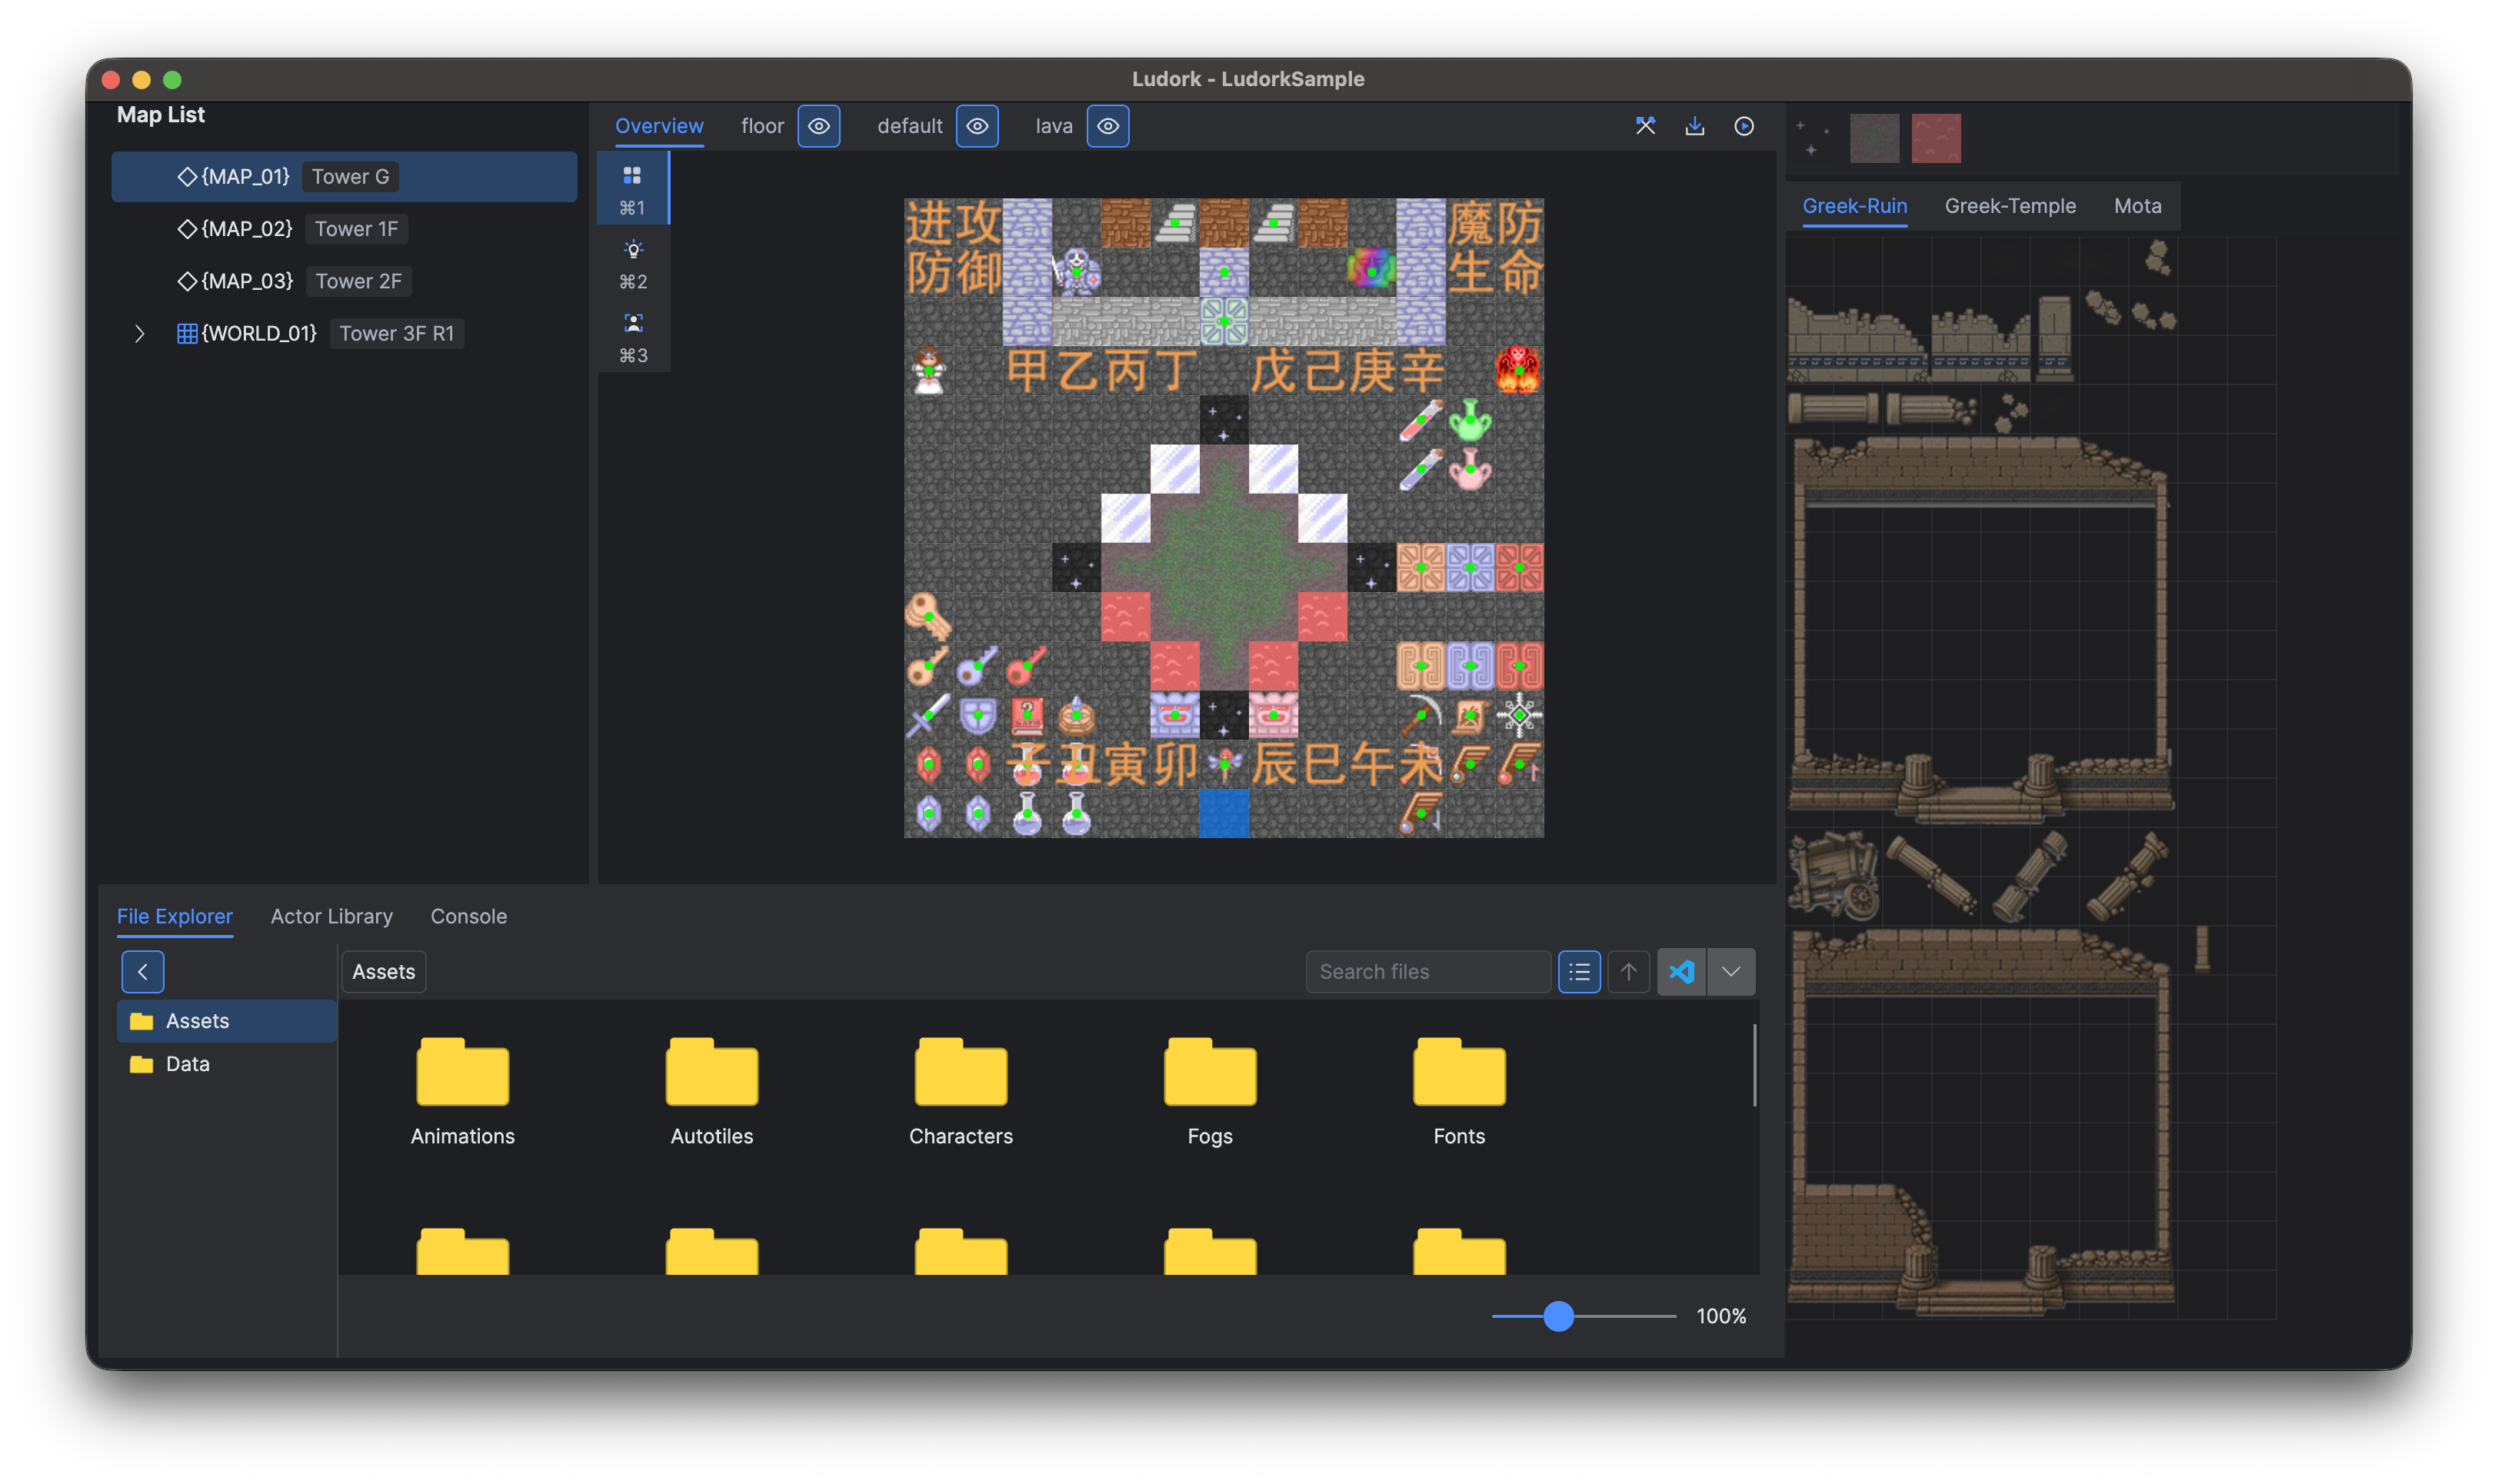Open dropdown arrow next to VS Code button
Image resolution: width=2498 pixels, height=1484 pixels.
click(1731, 971)
